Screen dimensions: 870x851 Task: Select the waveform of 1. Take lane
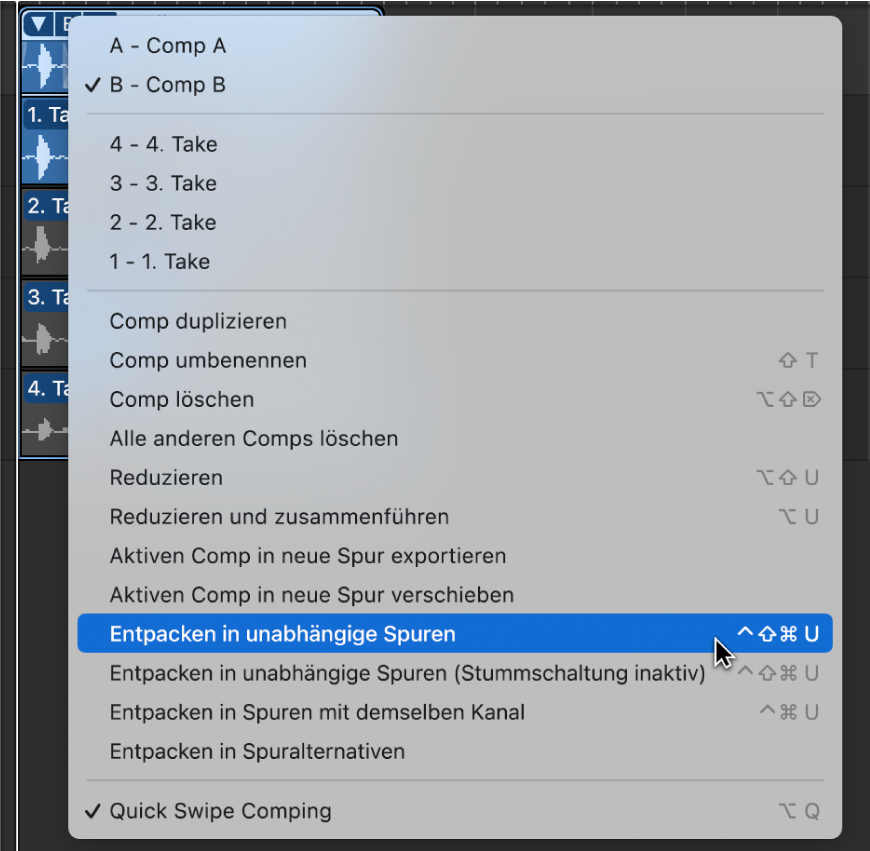(45, 155)
